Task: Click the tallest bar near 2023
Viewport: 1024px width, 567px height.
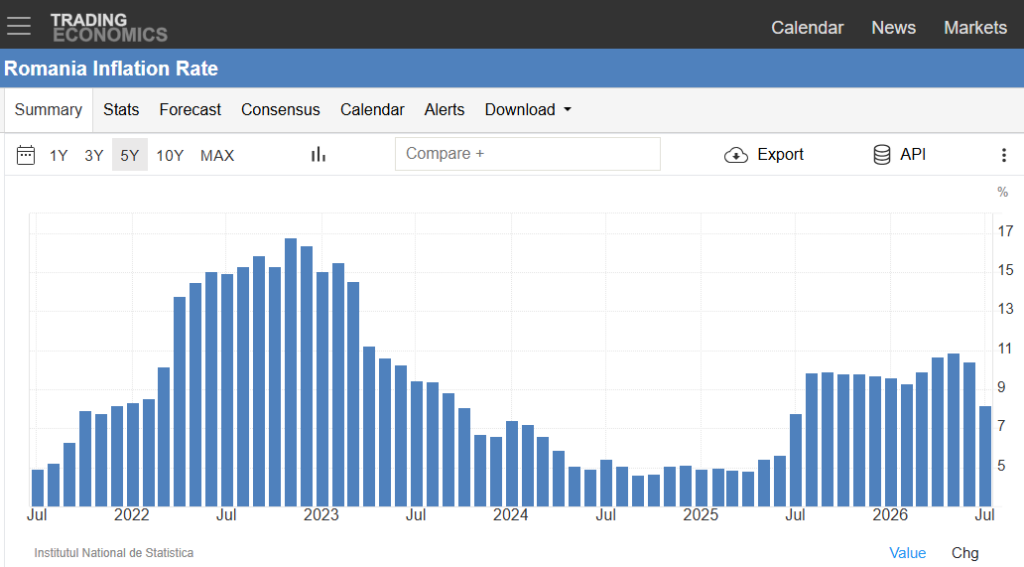Action: point(291,372)
